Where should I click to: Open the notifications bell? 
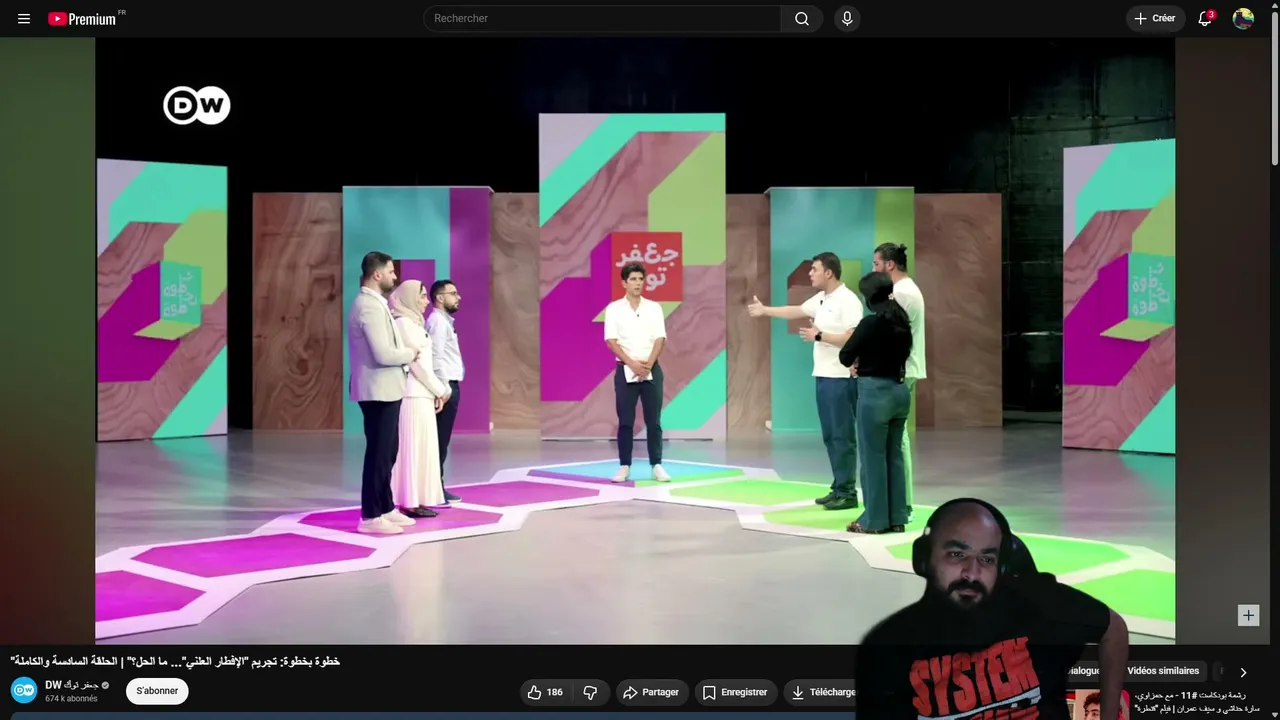click(x=1205, y=19)
